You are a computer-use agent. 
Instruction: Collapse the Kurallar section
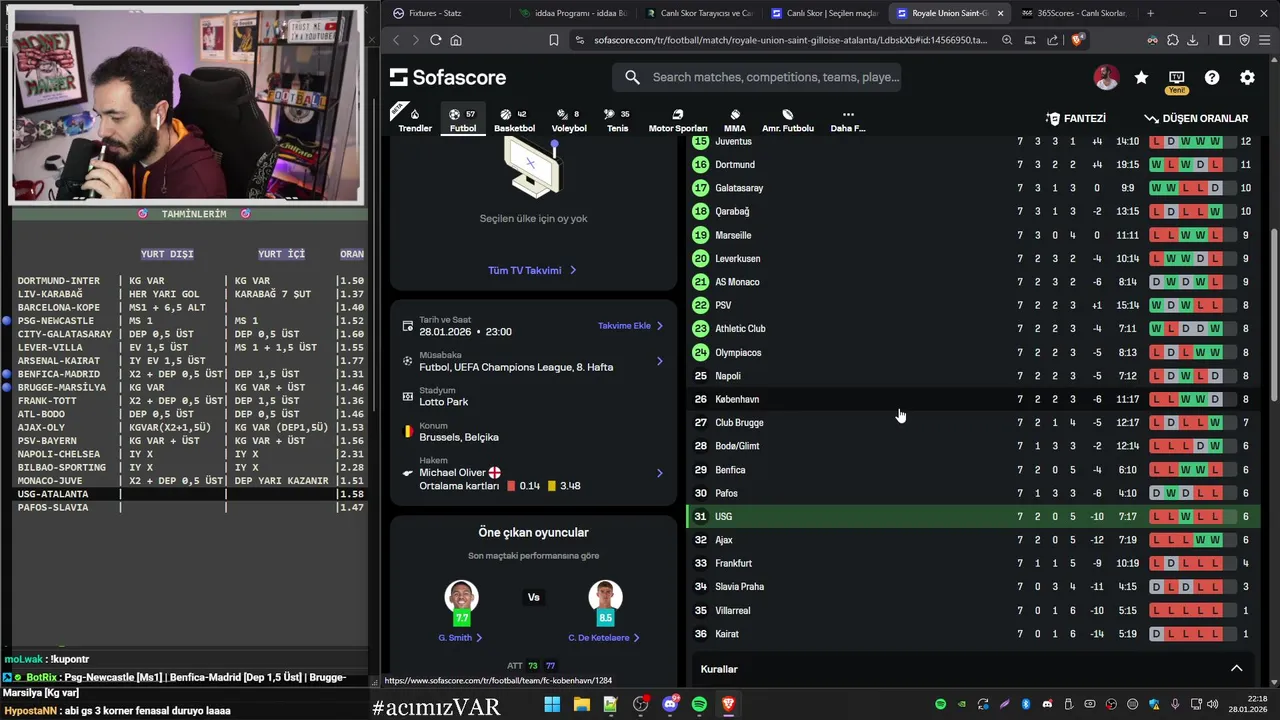point(1236,669)
